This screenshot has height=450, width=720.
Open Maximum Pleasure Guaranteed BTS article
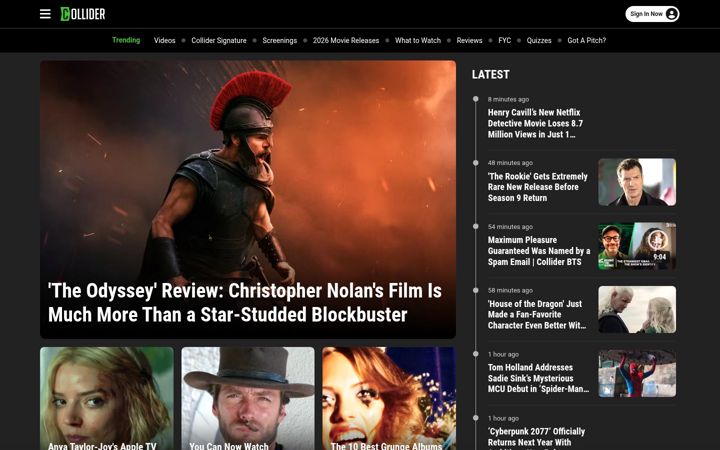539,251
